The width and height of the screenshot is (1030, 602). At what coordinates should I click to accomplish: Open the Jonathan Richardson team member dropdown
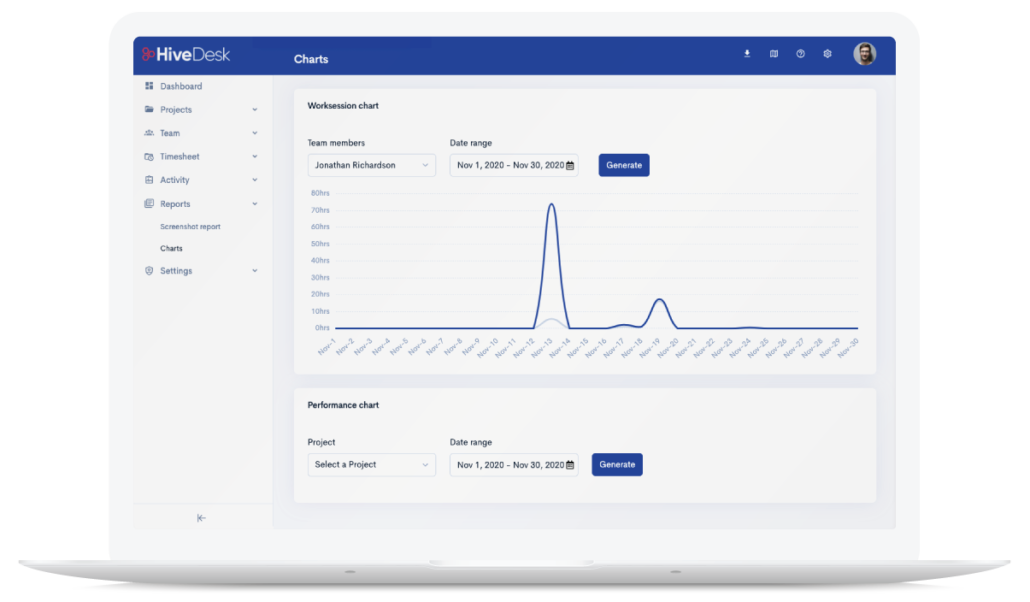pos(371,165)
